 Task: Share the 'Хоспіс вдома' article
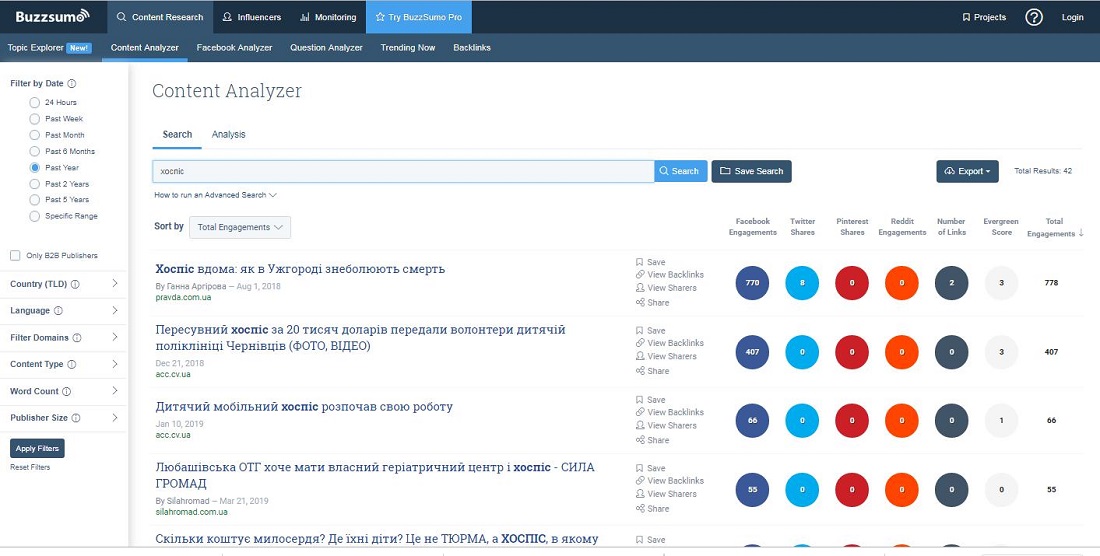tap(652, 303)
